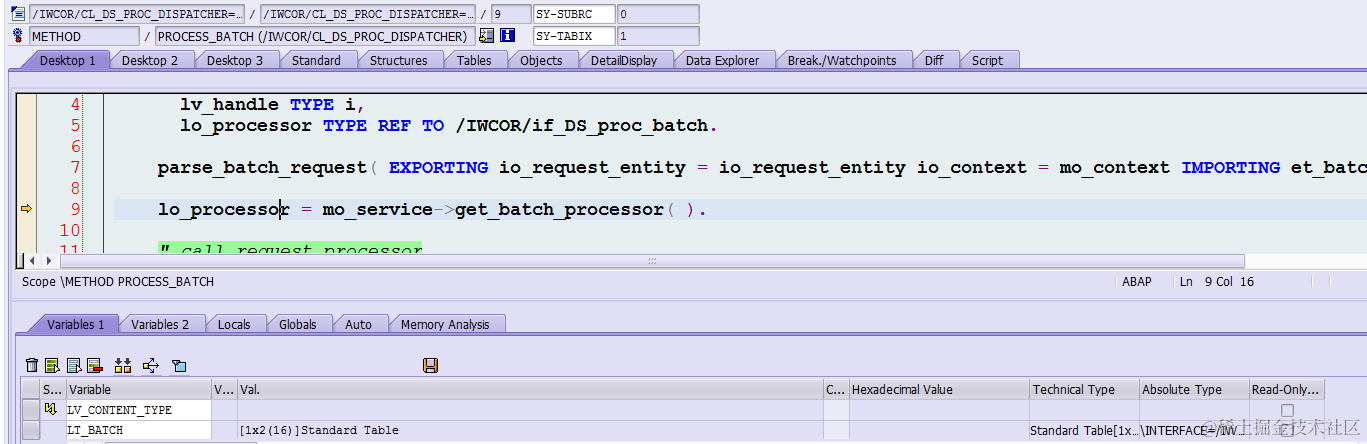
Task: Click the blue tag icon in variables toolbar
Action: (179, 365)
